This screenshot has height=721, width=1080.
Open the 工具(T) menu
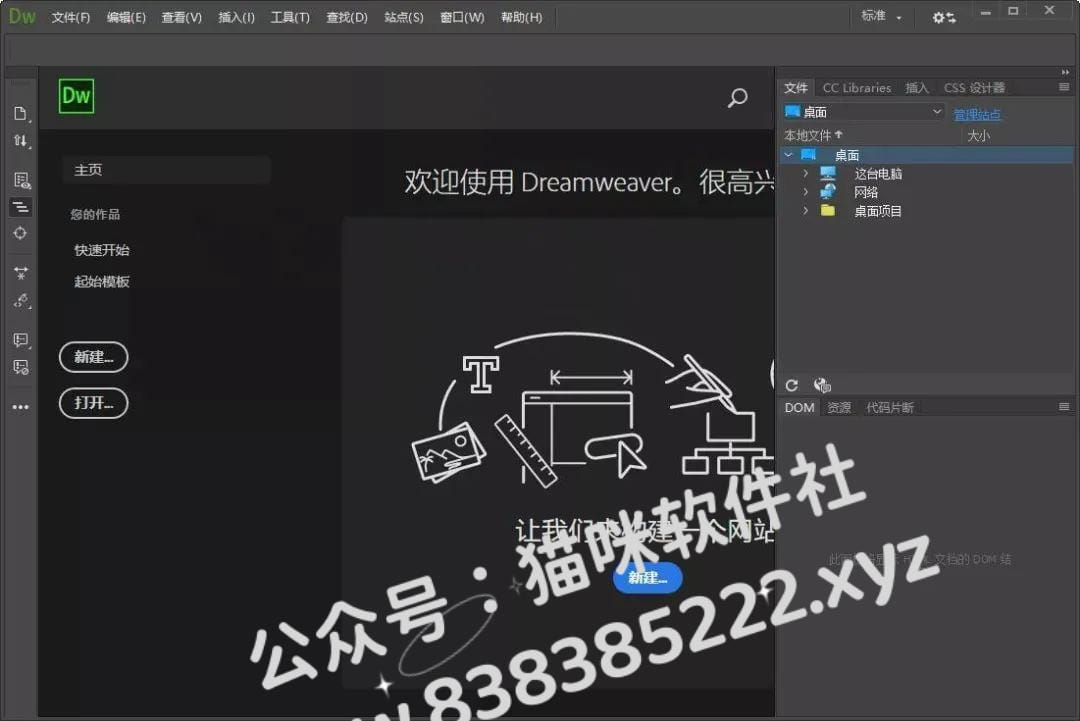click(290, 17)
